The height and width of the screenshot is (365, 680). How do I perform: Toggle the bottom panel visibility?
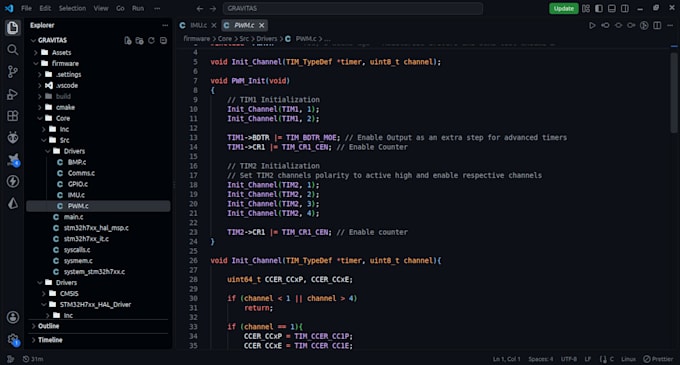point(612,8)
